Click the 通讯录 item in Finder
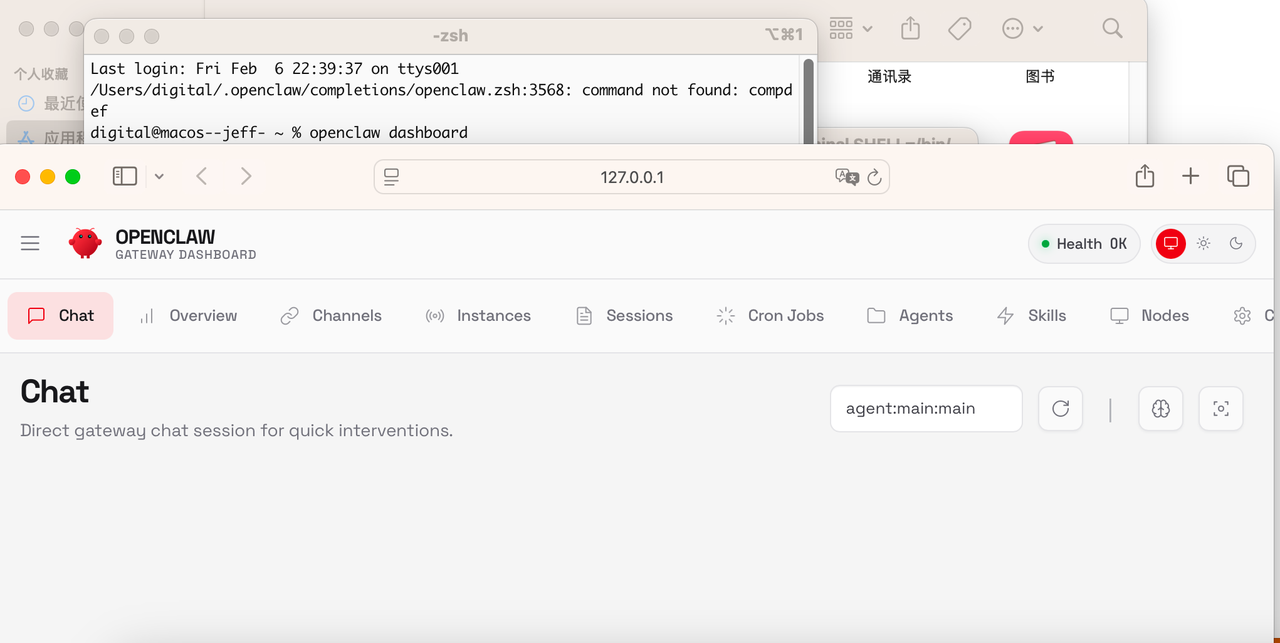Image resolution: width=1280 pixels, height=643 pixels. [x=889, y=77]
